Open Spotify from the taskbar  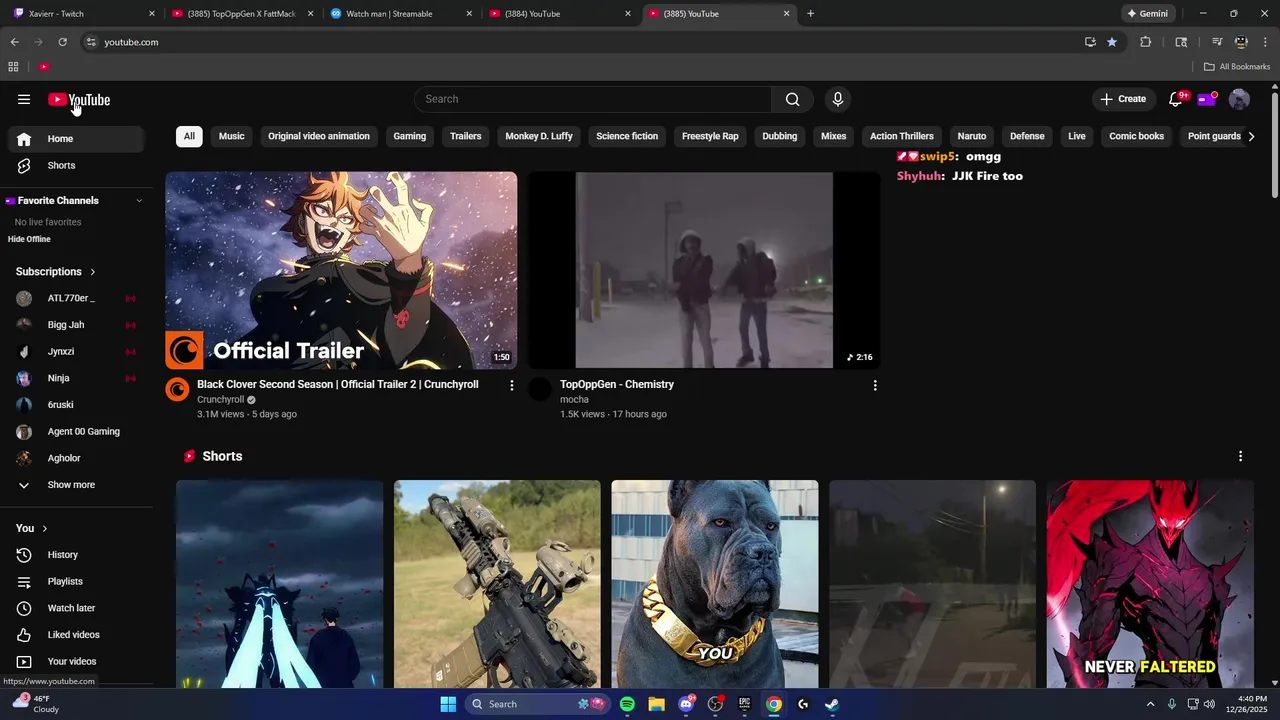point(627,704)
